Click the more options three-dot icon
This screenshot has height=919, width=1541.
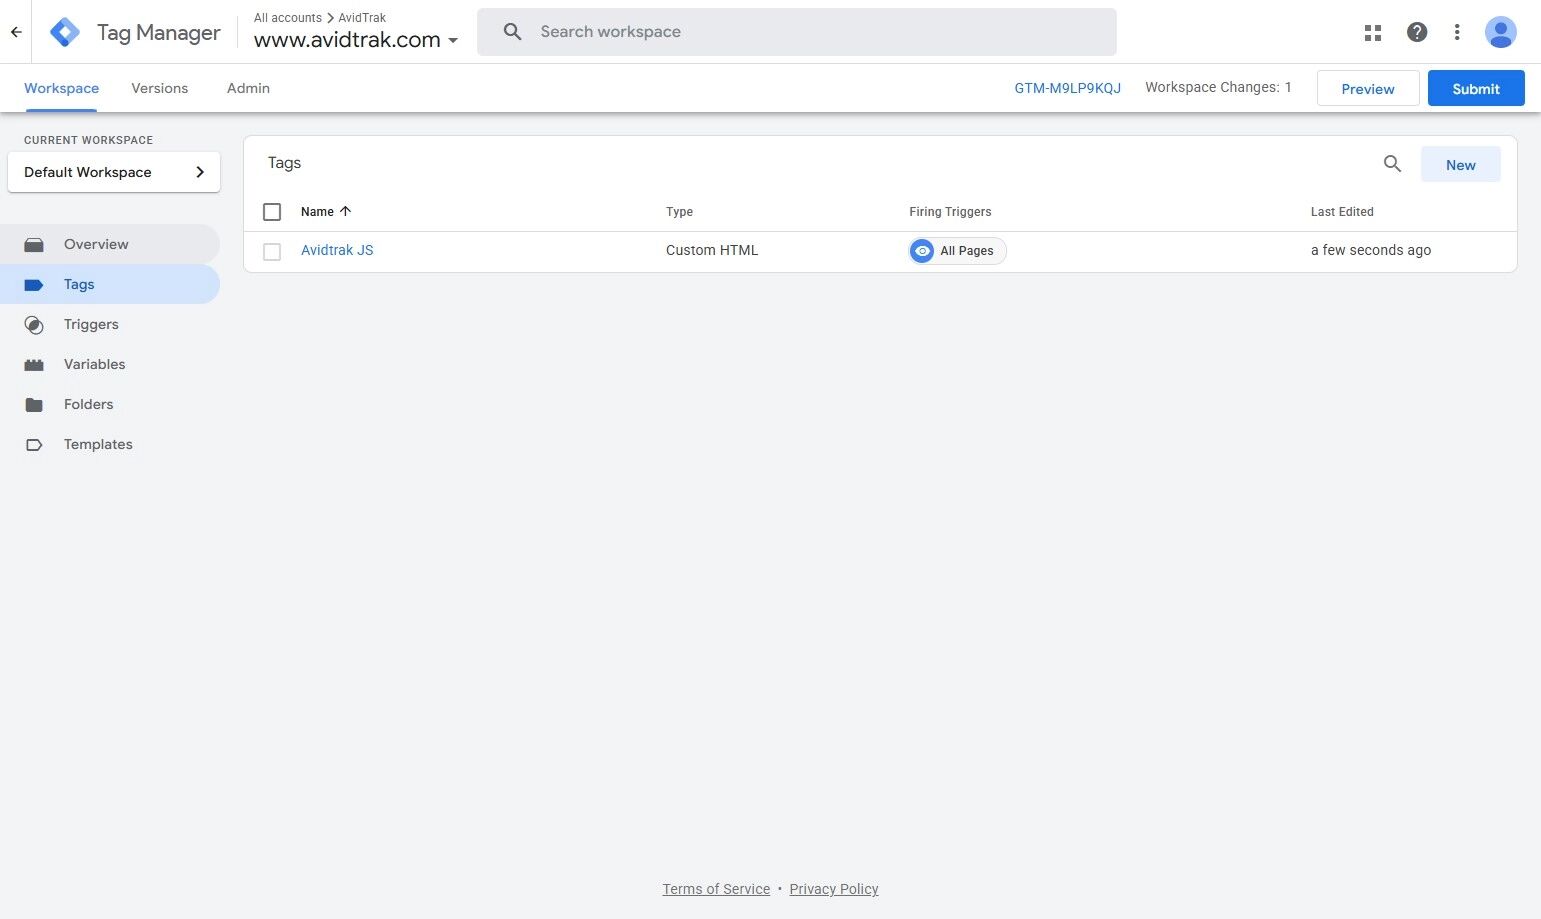1457,31
